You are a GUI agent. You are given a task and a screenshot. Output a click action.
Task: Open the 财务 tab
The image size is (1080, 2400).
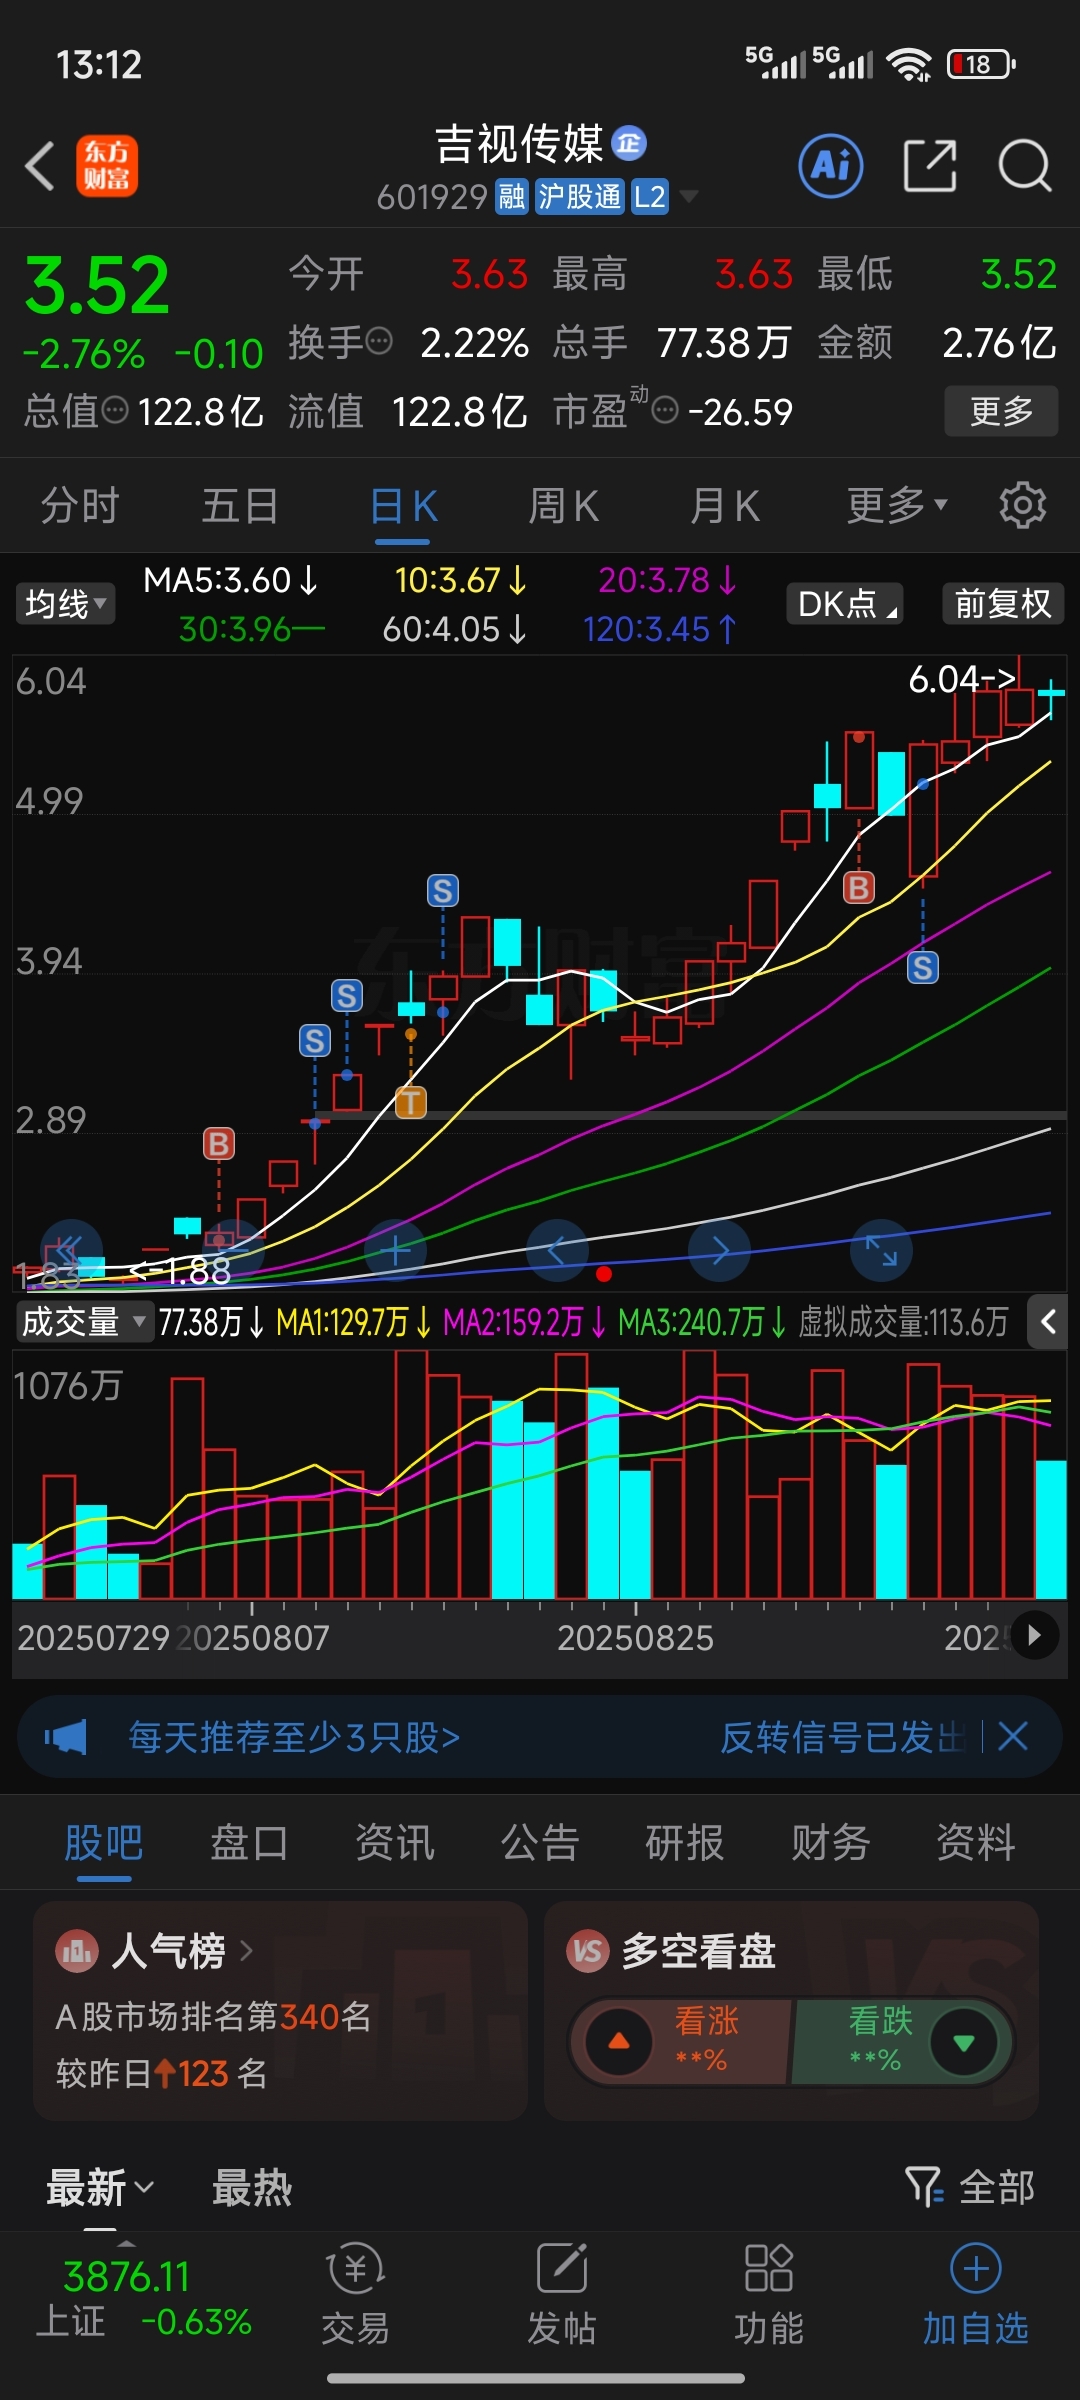(x=831, y=1842)
